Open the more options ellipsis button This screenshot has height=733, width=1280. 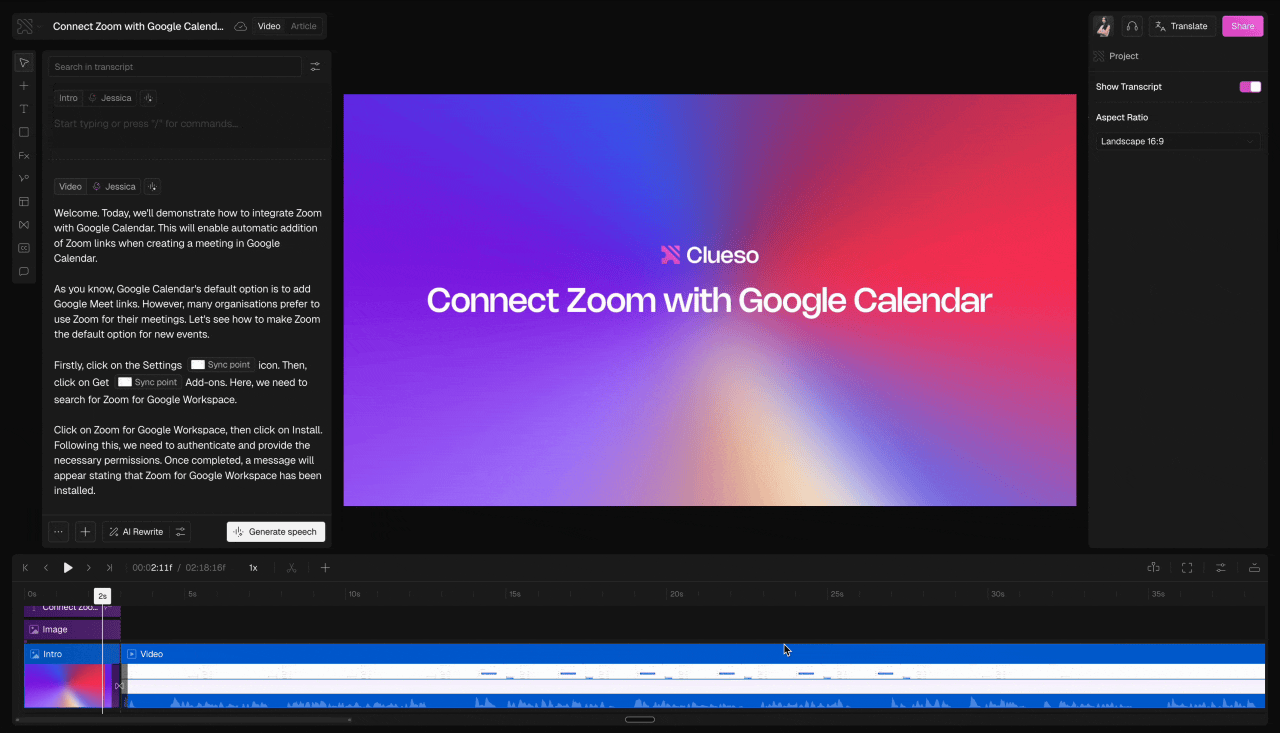[x=59, y=532]
